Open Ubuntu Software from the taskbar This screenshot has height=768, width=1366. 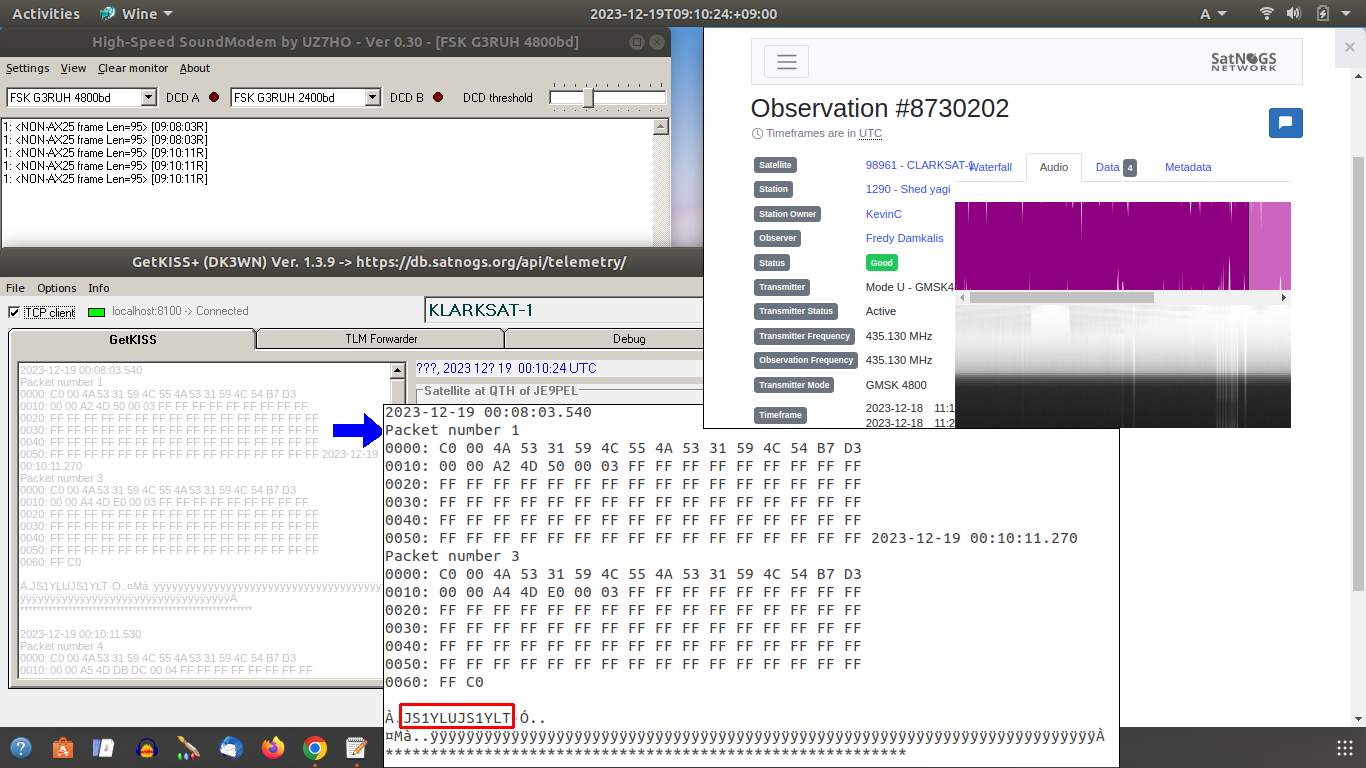[x=62, y=748]
